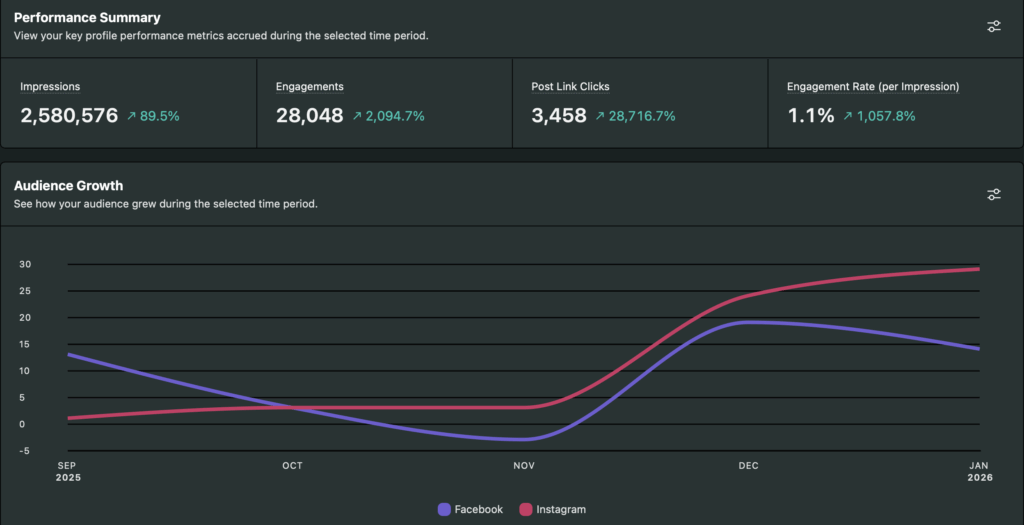Click the 1.1% Engagement Rate value

(x=810, y=115)
